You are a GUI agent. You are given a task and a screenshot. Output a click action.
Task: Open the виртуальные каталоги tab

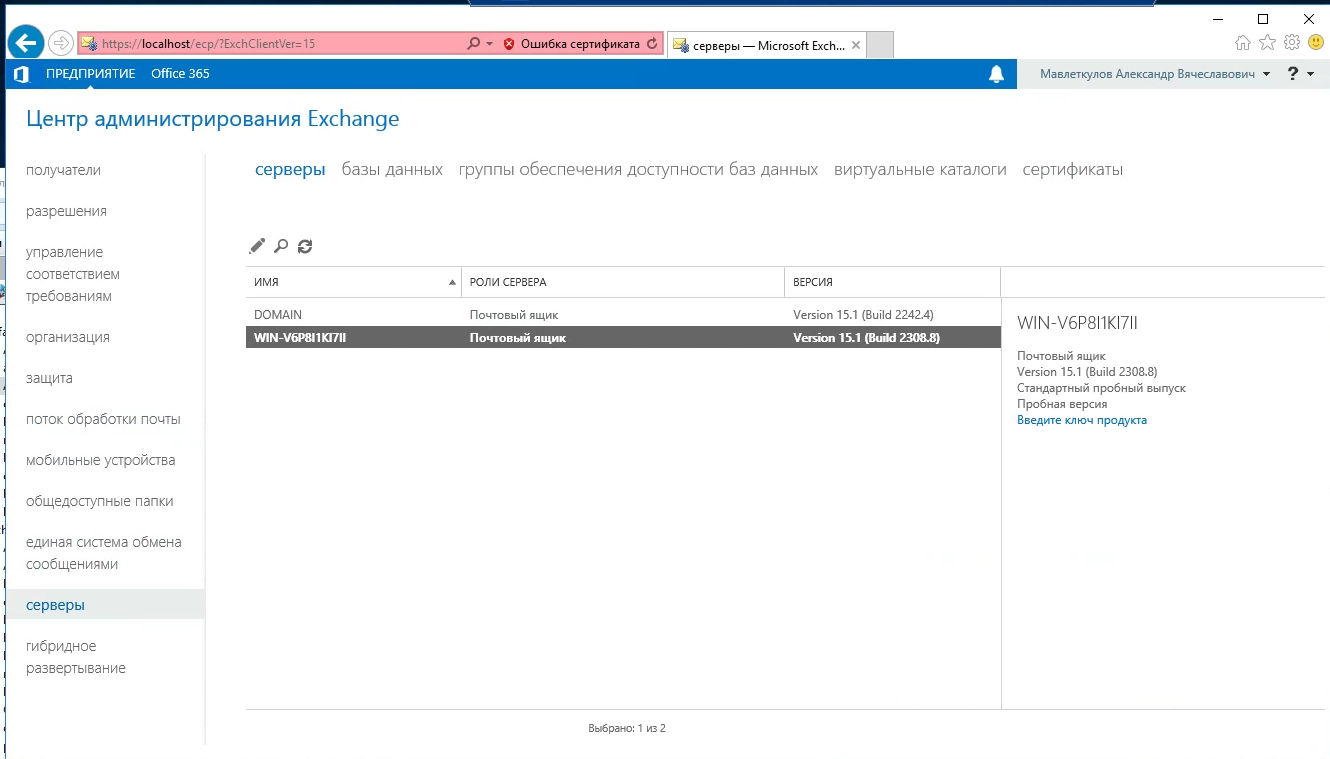click(920, 170)
